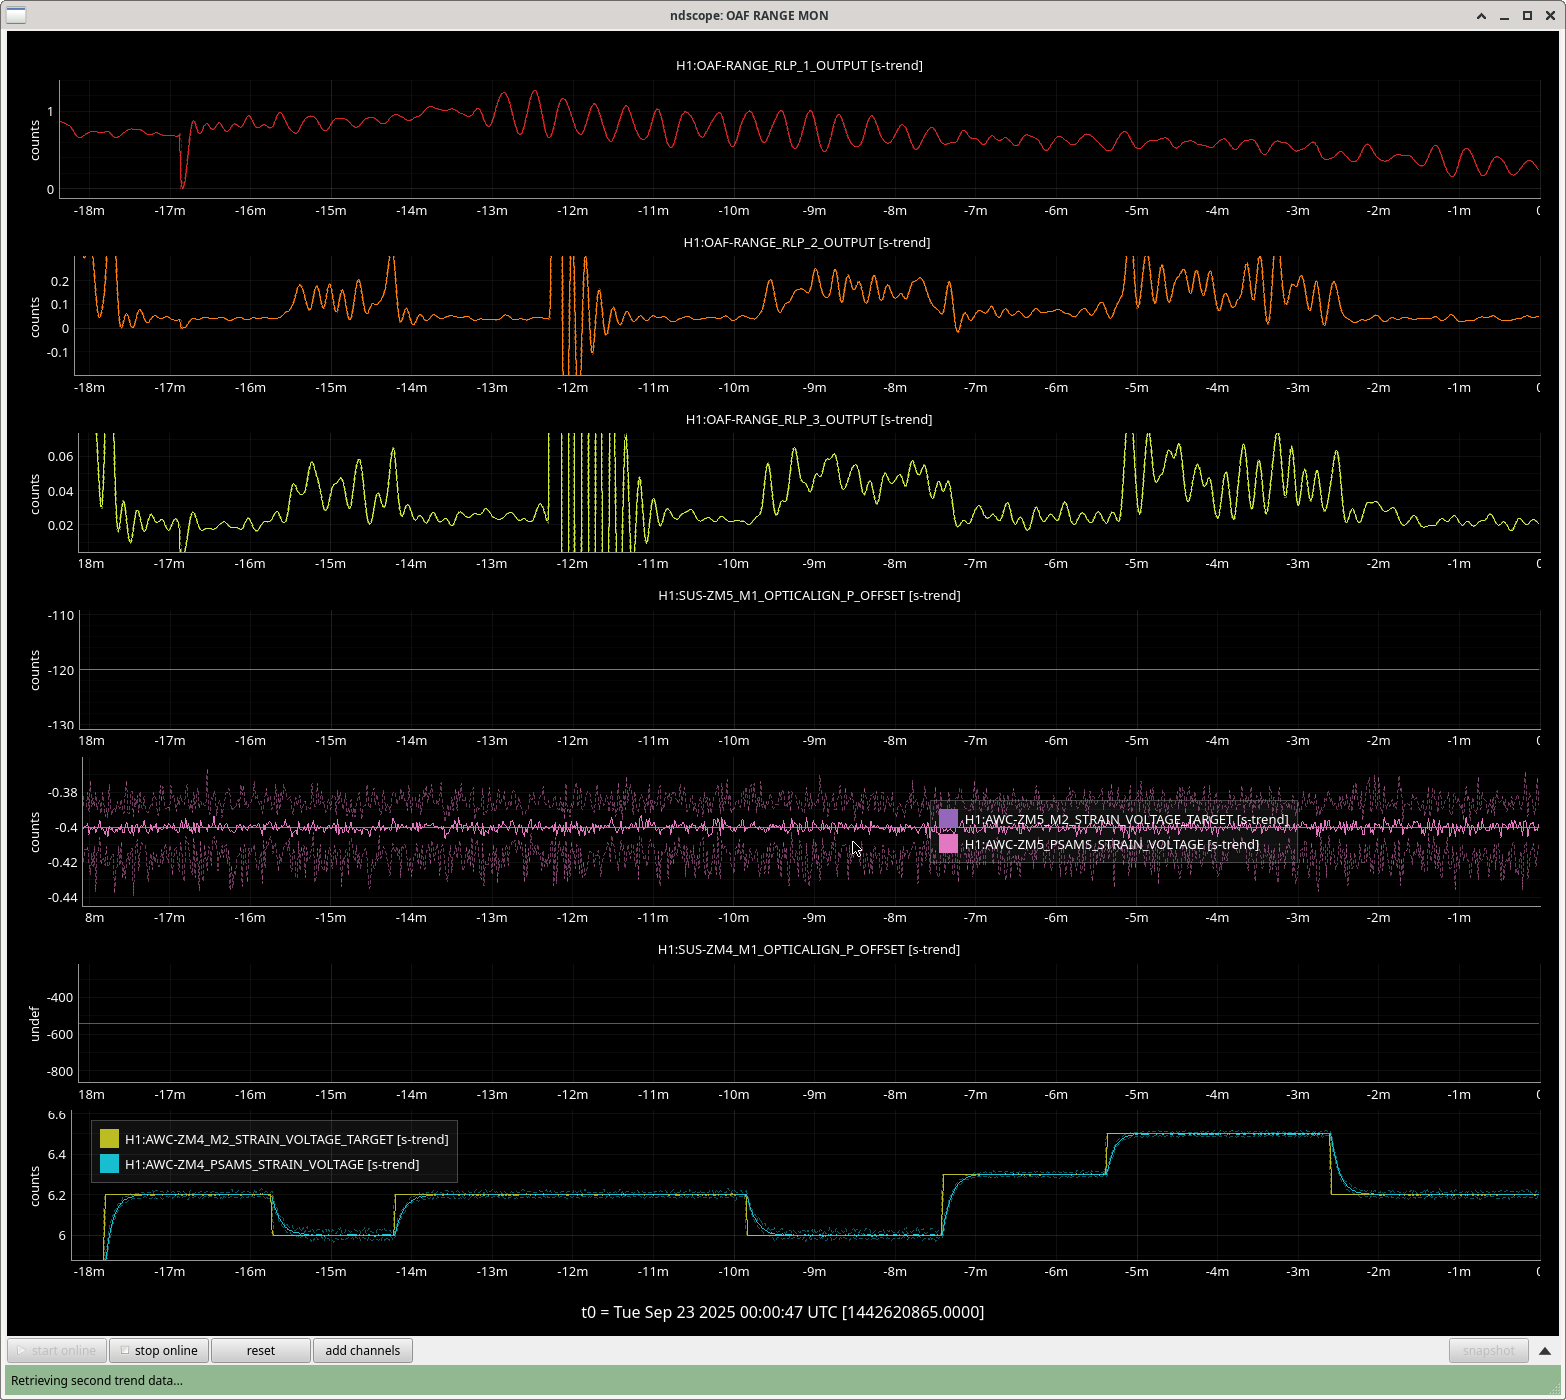
Task: Expand the triangle beside the snapshot button
Action: [x=1544, y=1350]
